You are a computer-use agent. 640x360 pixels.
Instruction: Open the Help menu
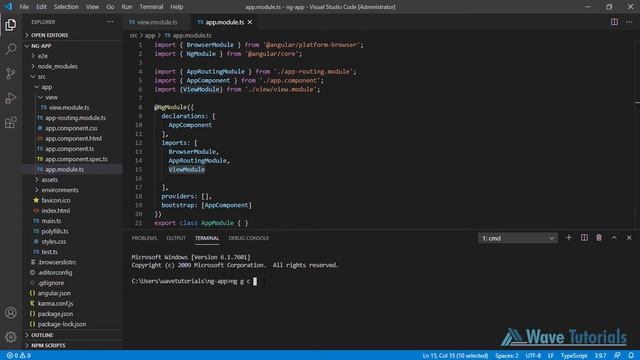coord(177,7)
